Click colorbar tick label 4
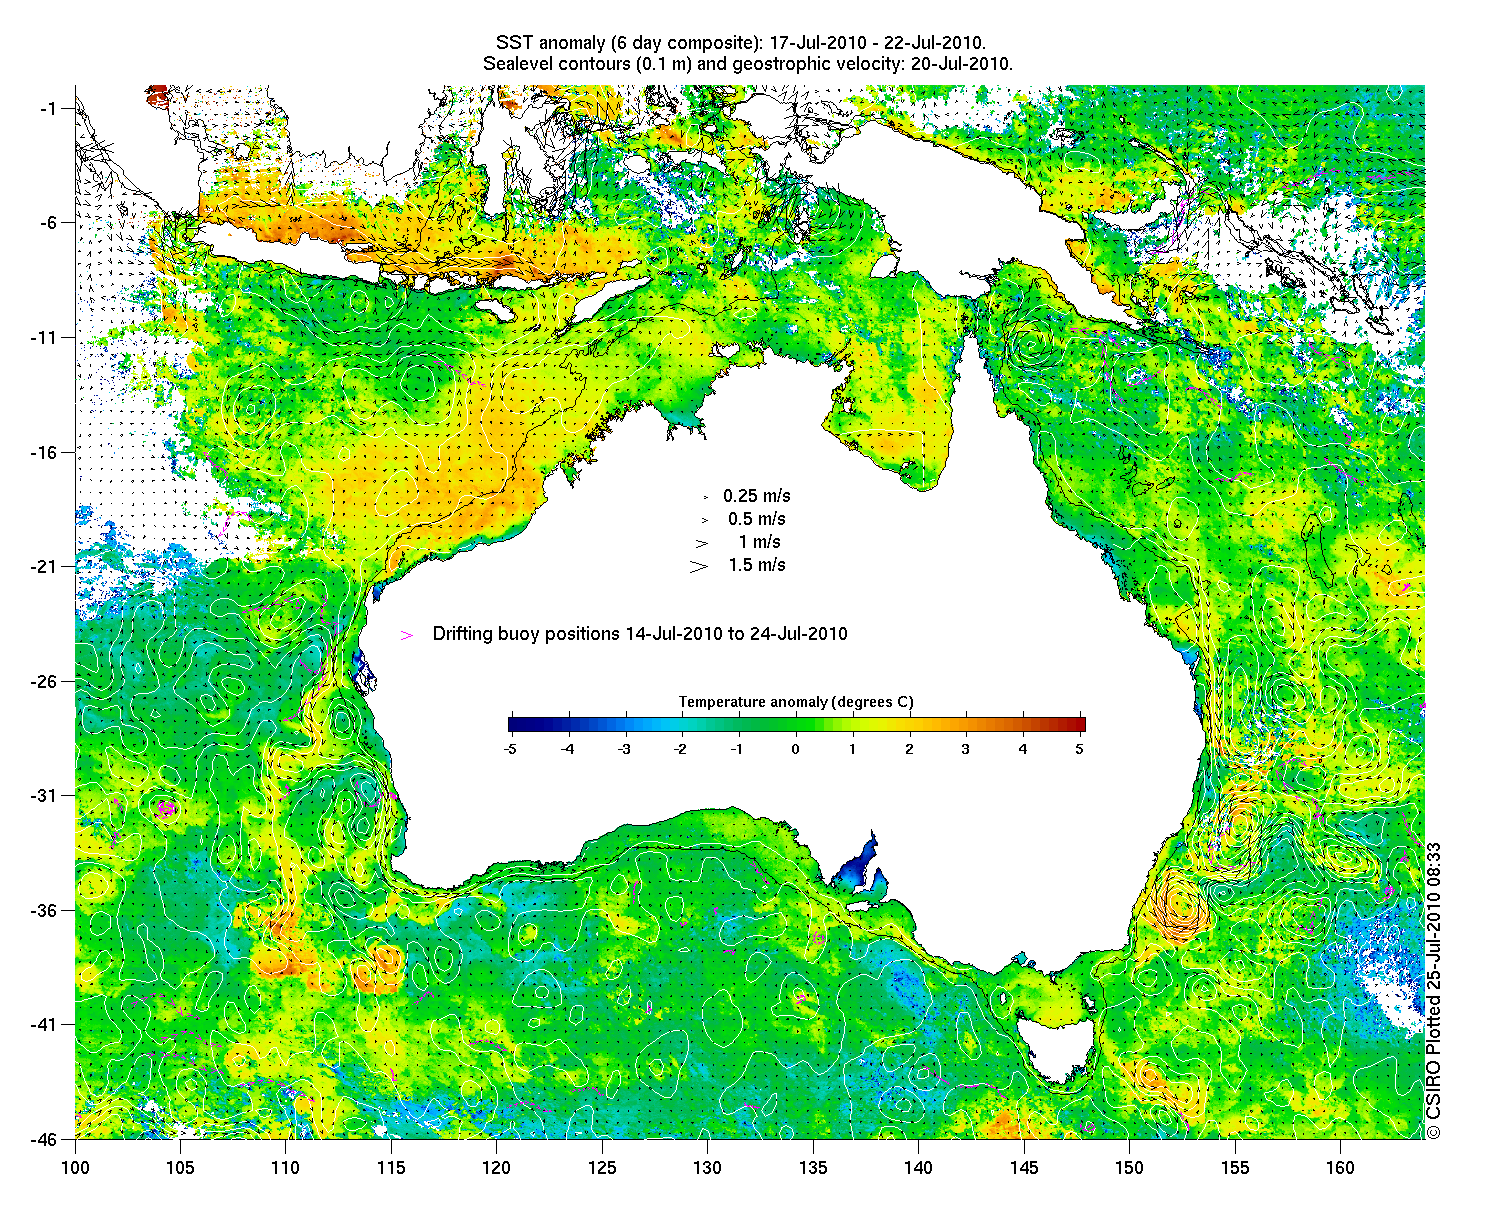The height and width of the screenshot is (1225, 1500). [1023, 749]
